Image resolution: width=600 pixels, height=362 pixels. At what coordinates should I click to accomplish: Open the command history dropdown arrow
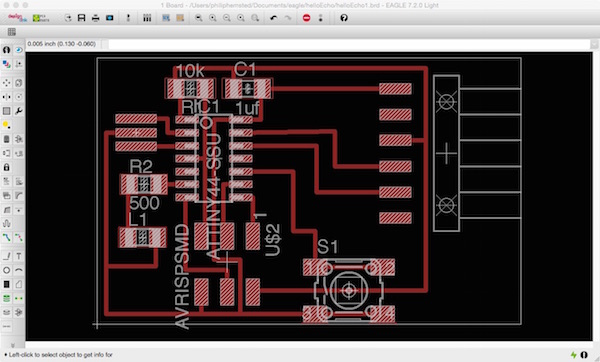pyautogui.click(x=593, y=44)
